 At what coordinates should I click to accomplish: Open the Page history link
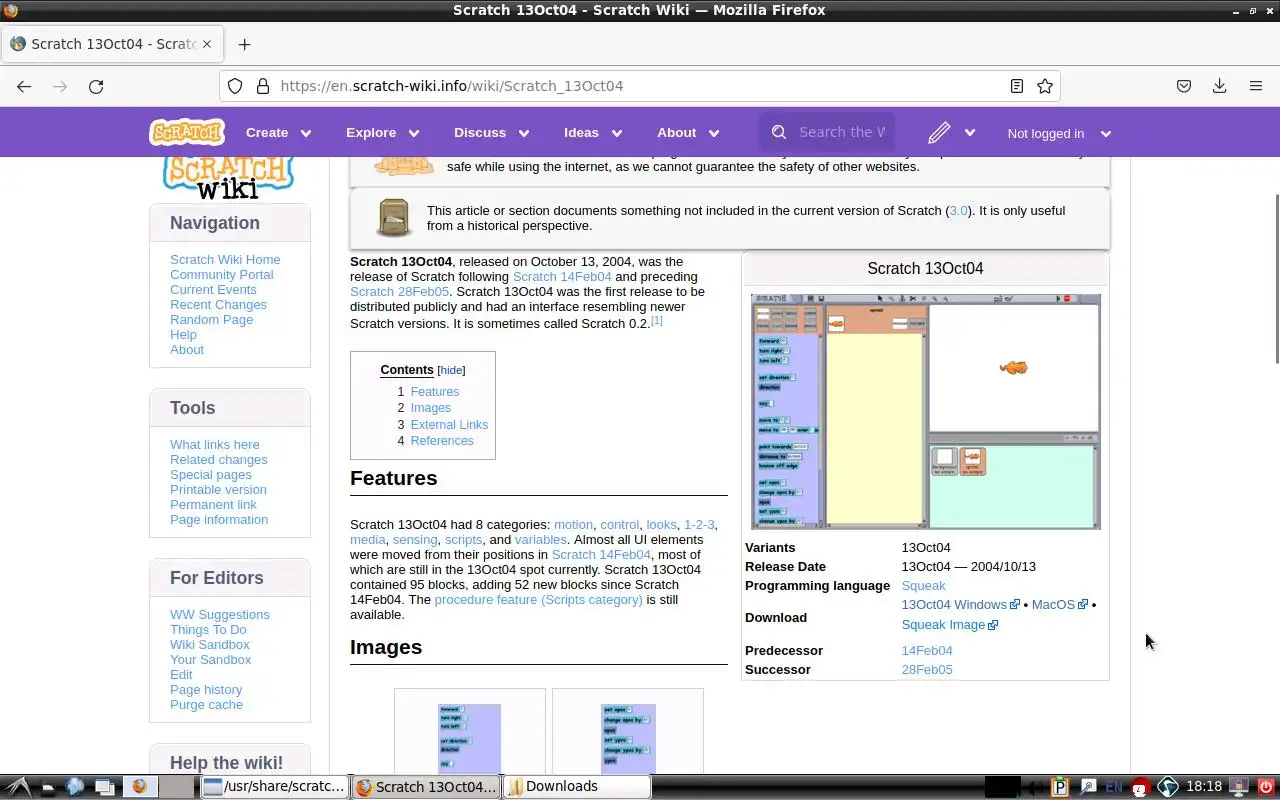click(206, 689)
